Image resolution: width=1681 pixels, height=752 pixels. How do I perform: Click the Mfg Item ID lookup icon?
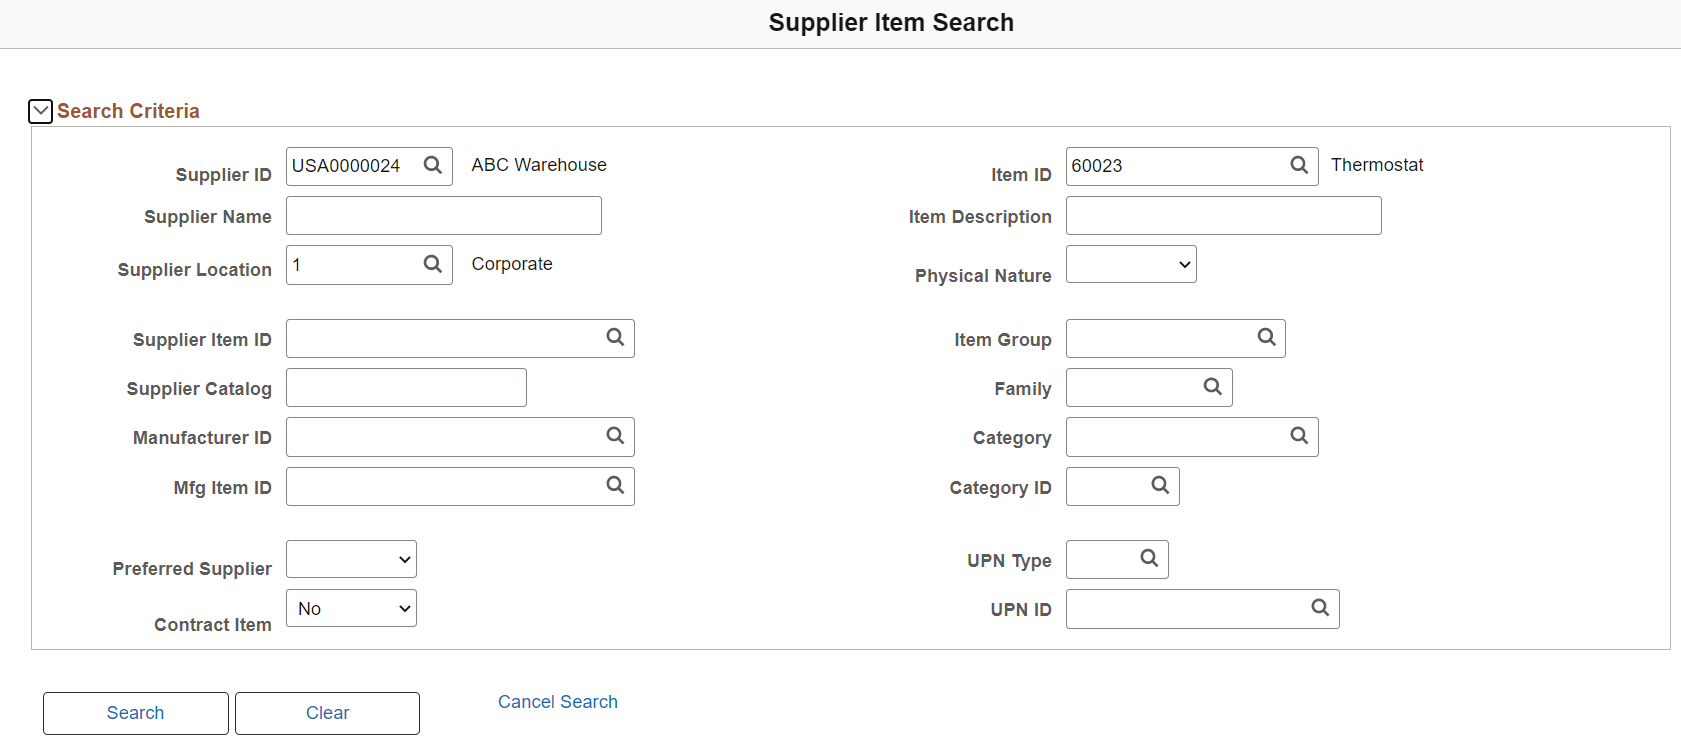[x=615, y=485]
